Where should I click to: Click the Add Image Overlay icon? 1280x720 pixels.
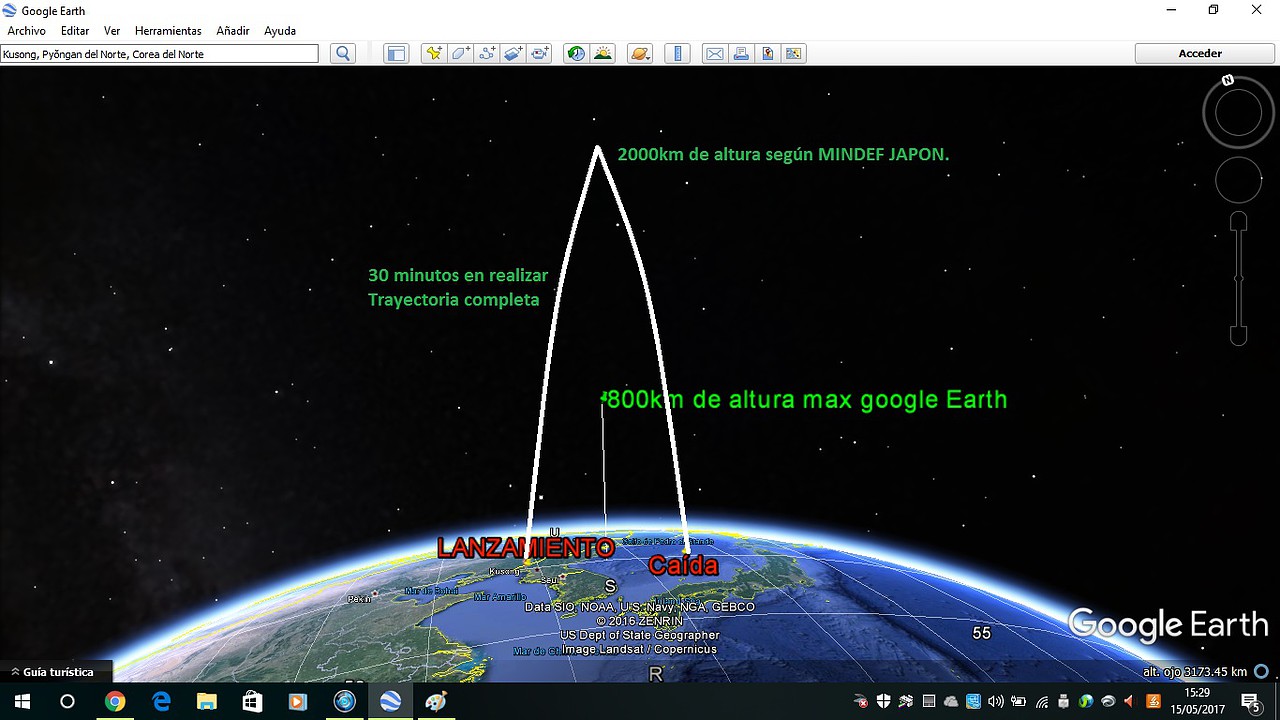point(514,54)
